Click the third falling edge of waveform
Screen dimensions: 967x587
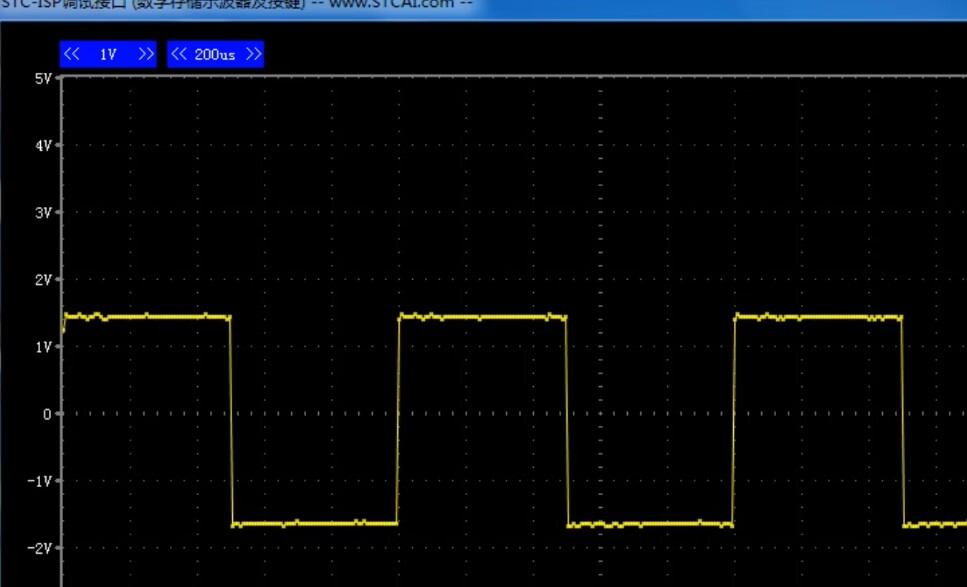[903, 420]
